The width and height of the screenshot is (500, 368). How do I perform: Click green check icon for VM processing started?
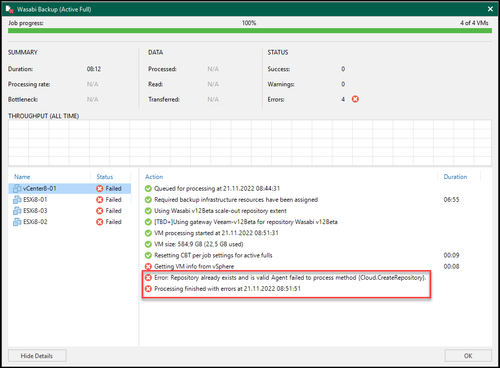(x=148, y=233)
